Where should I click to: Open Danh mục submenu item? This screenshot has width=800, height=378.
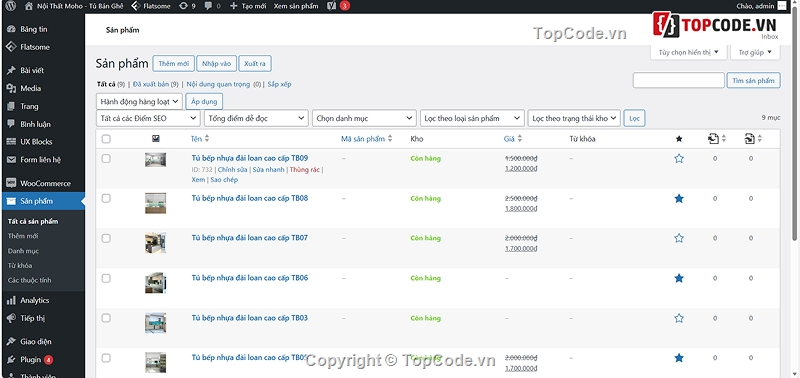(23, 251)
